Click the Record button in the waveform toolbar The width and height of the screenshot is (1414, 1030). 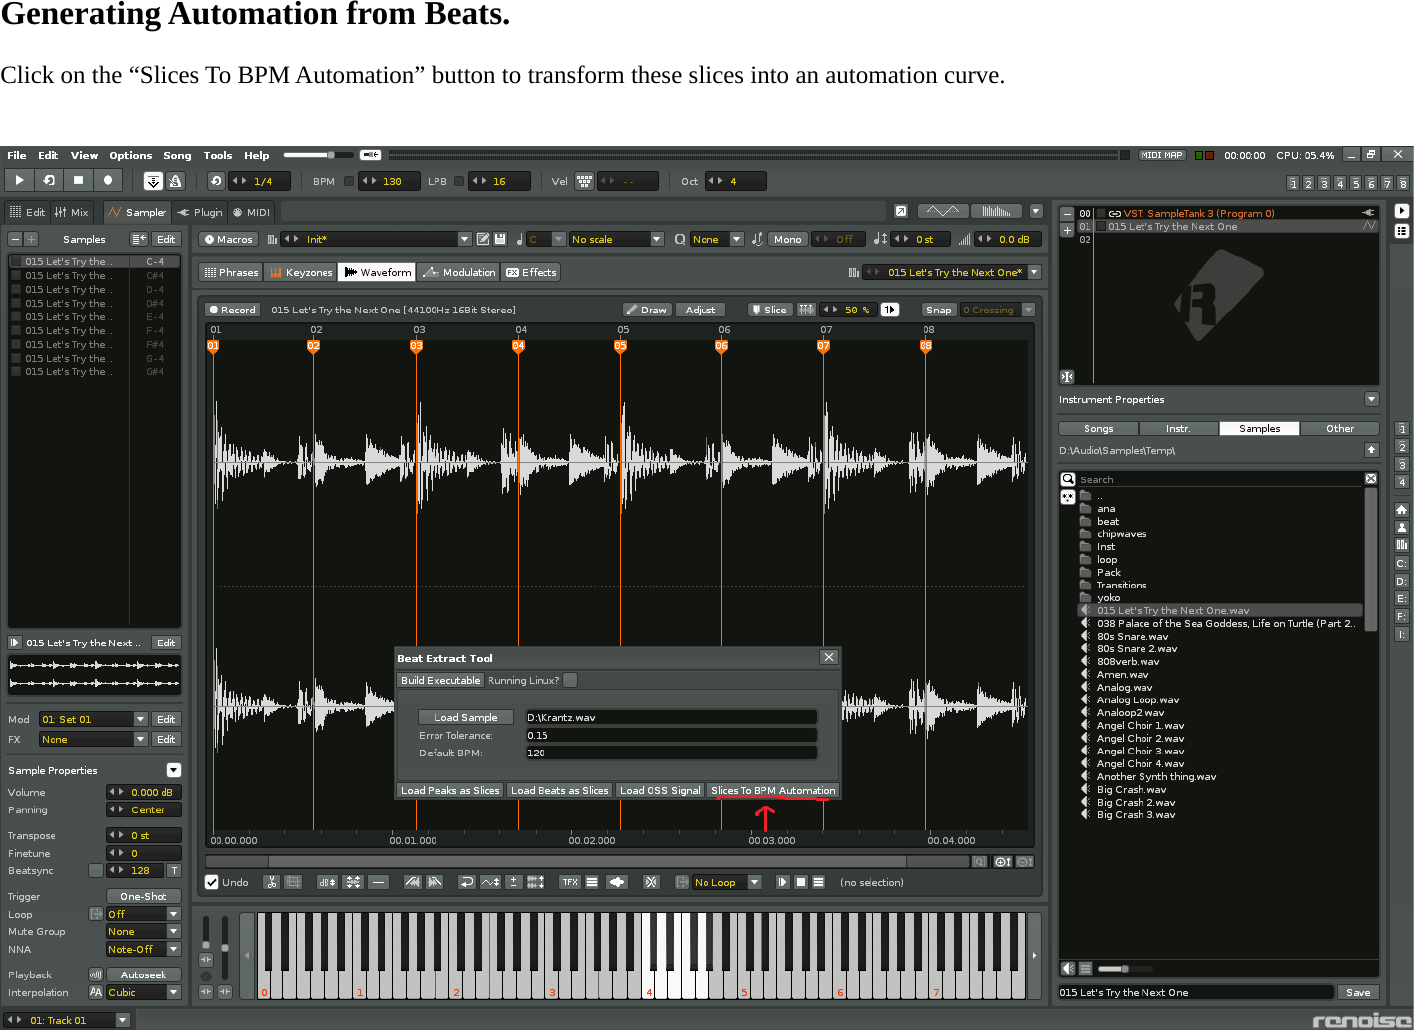(232, 310)
